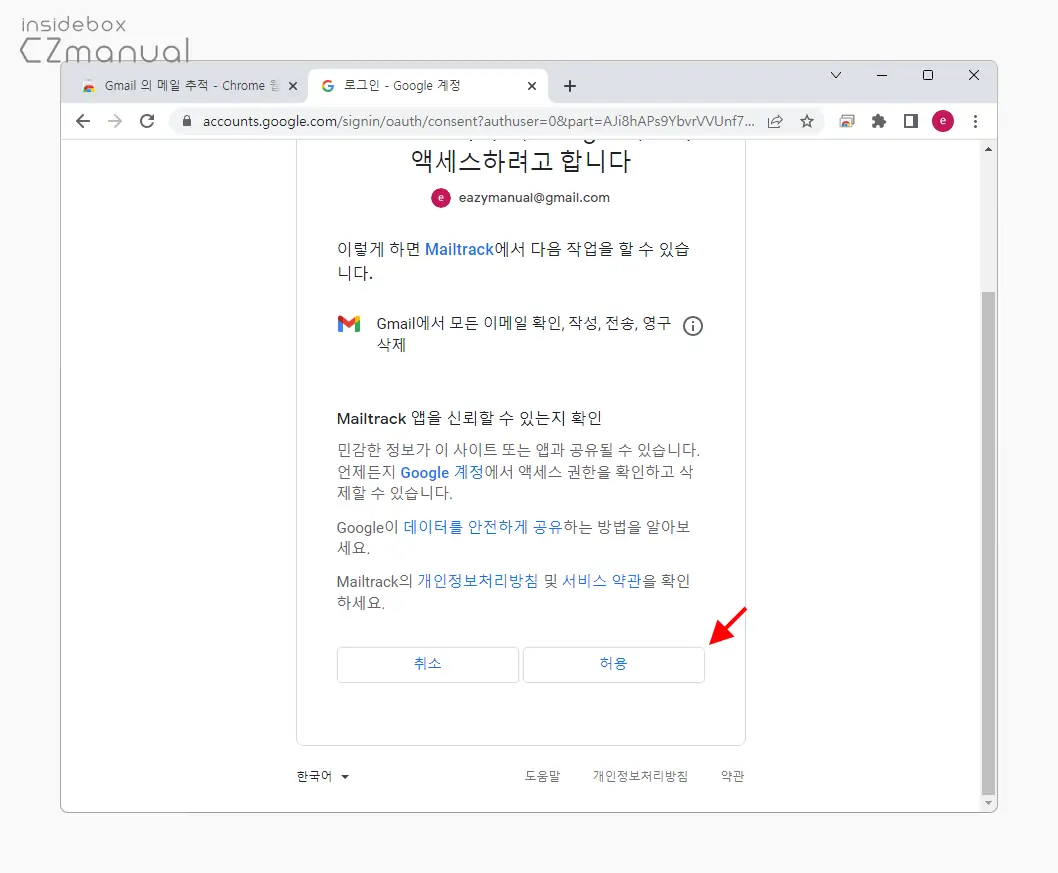Open the 서비스 약관 link
1058x873 pixels.
coord(602,581)
